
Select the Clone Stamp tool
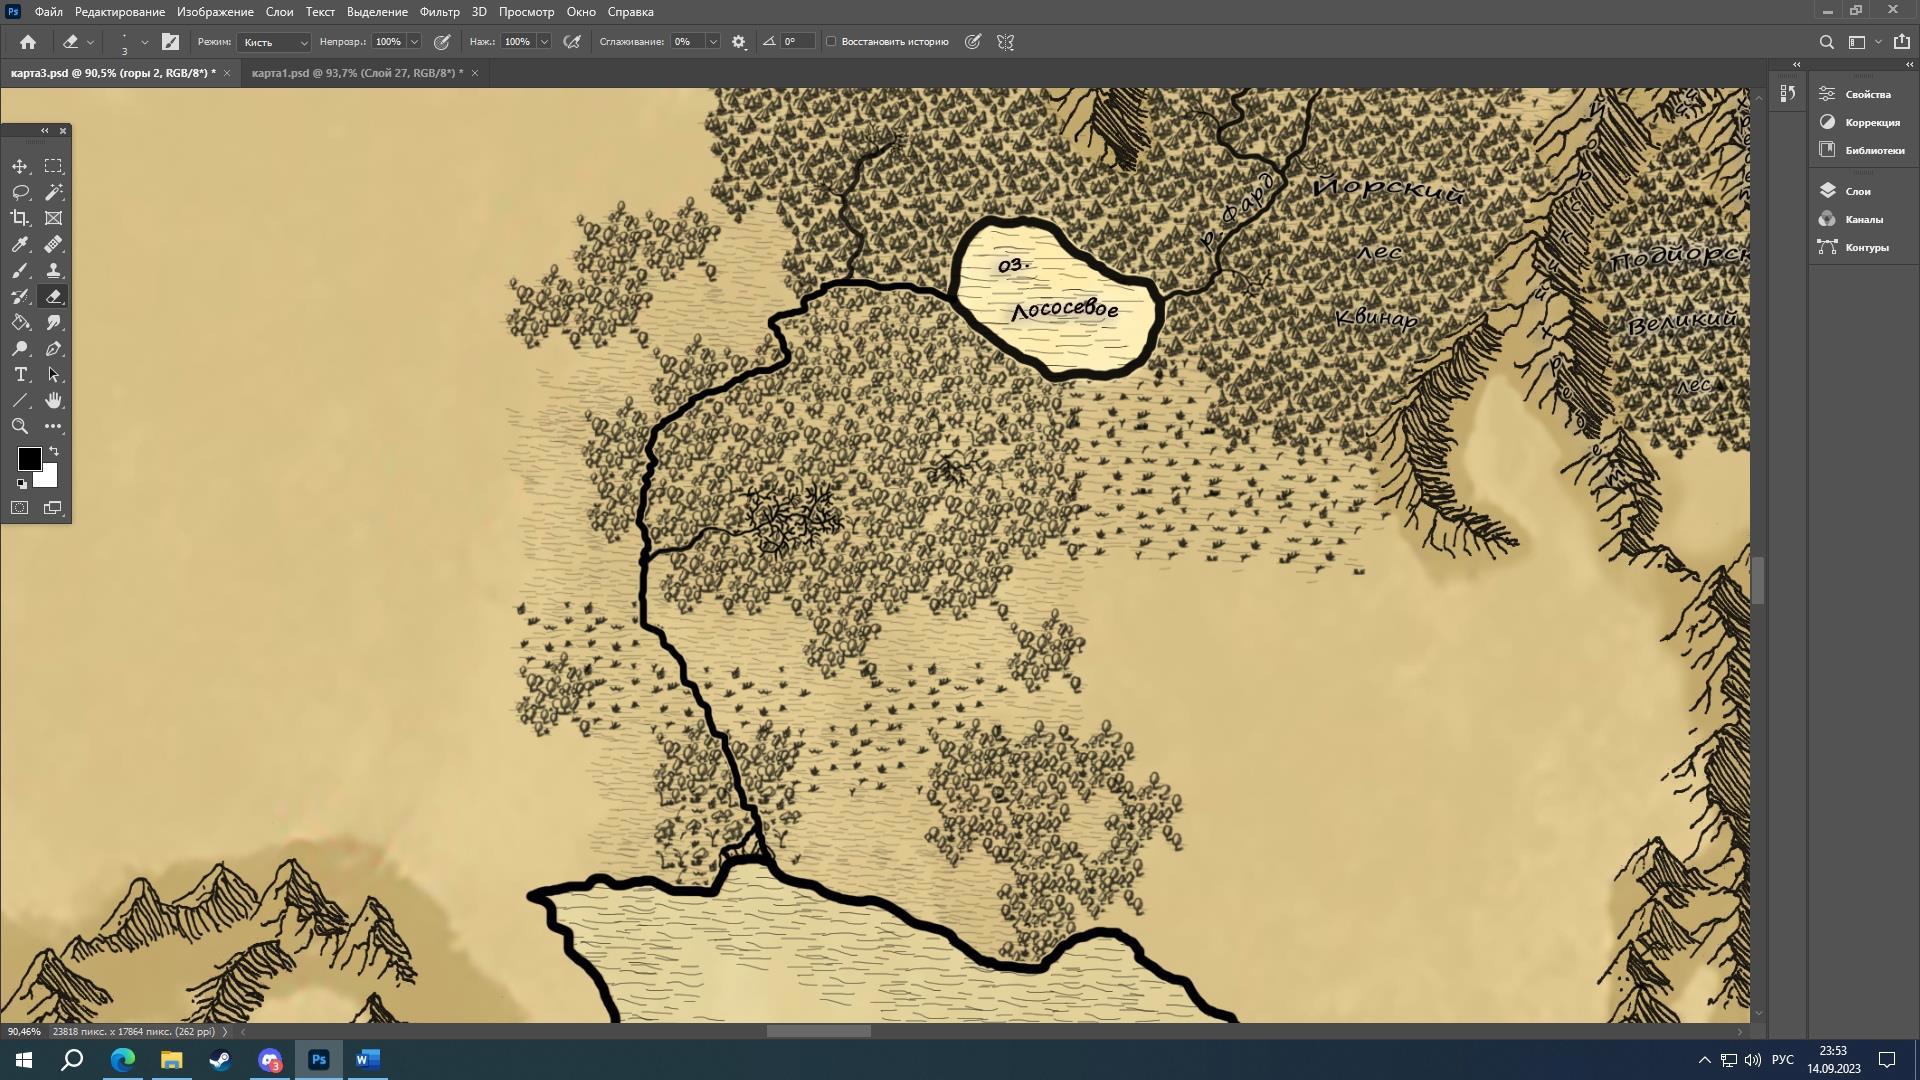coord(54,270)
